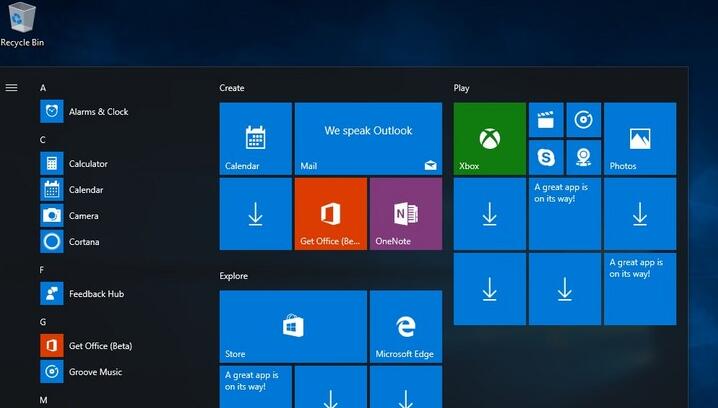
Task: Open Calculator from the app list
Action: click(88, 164)
